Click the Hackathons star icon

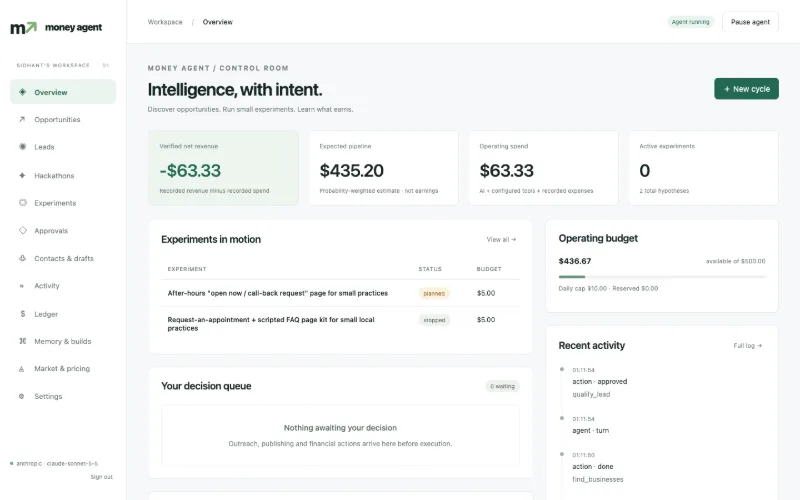pos(22,176)
